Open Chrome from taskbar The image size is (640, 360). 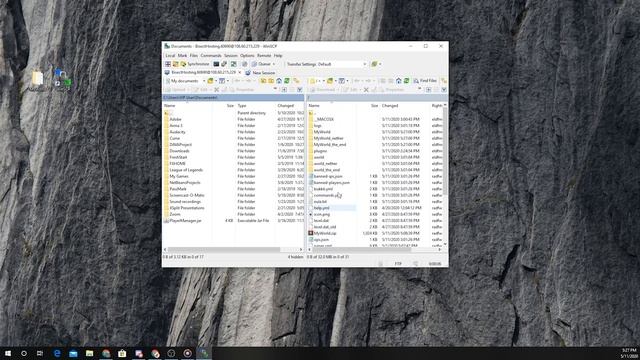[106, 353]
